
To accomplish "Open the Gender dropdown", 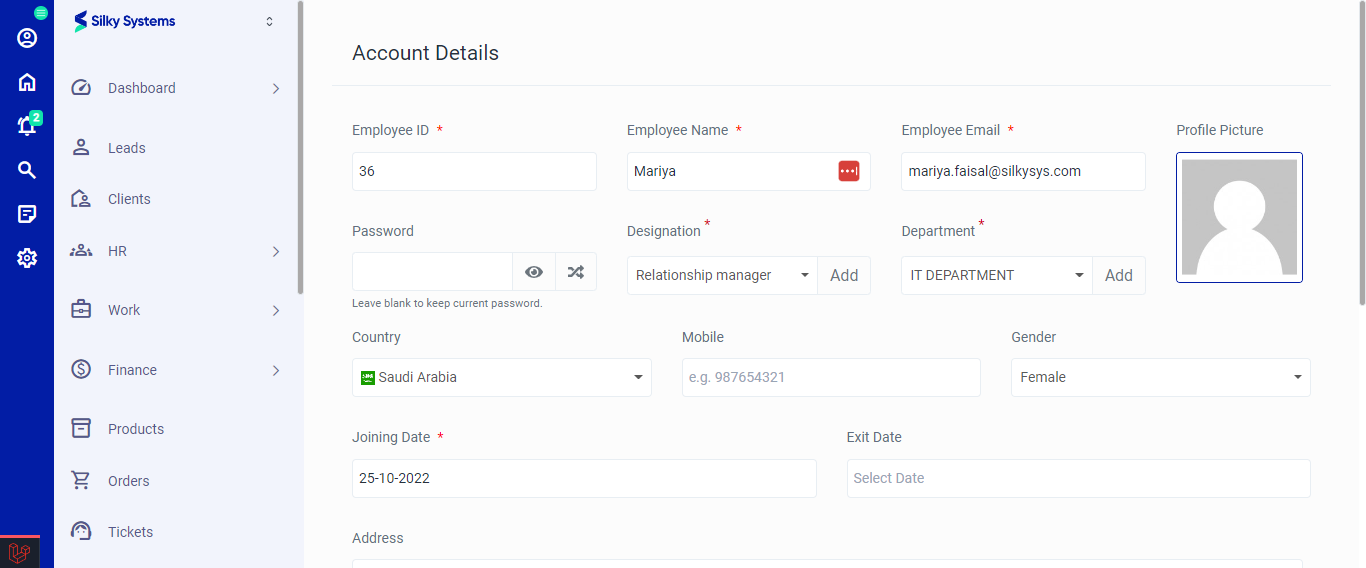I will click(x=1161, y=377).
